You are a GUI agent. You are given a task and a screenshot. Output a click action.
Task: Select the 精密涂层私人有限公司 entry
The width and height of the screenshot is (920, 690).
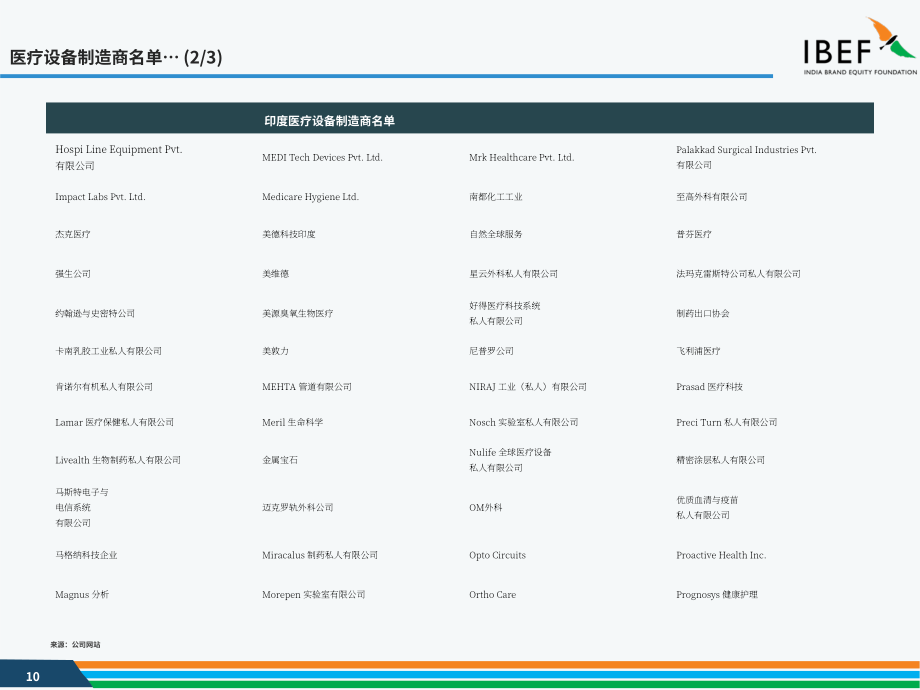click(721, 460)
